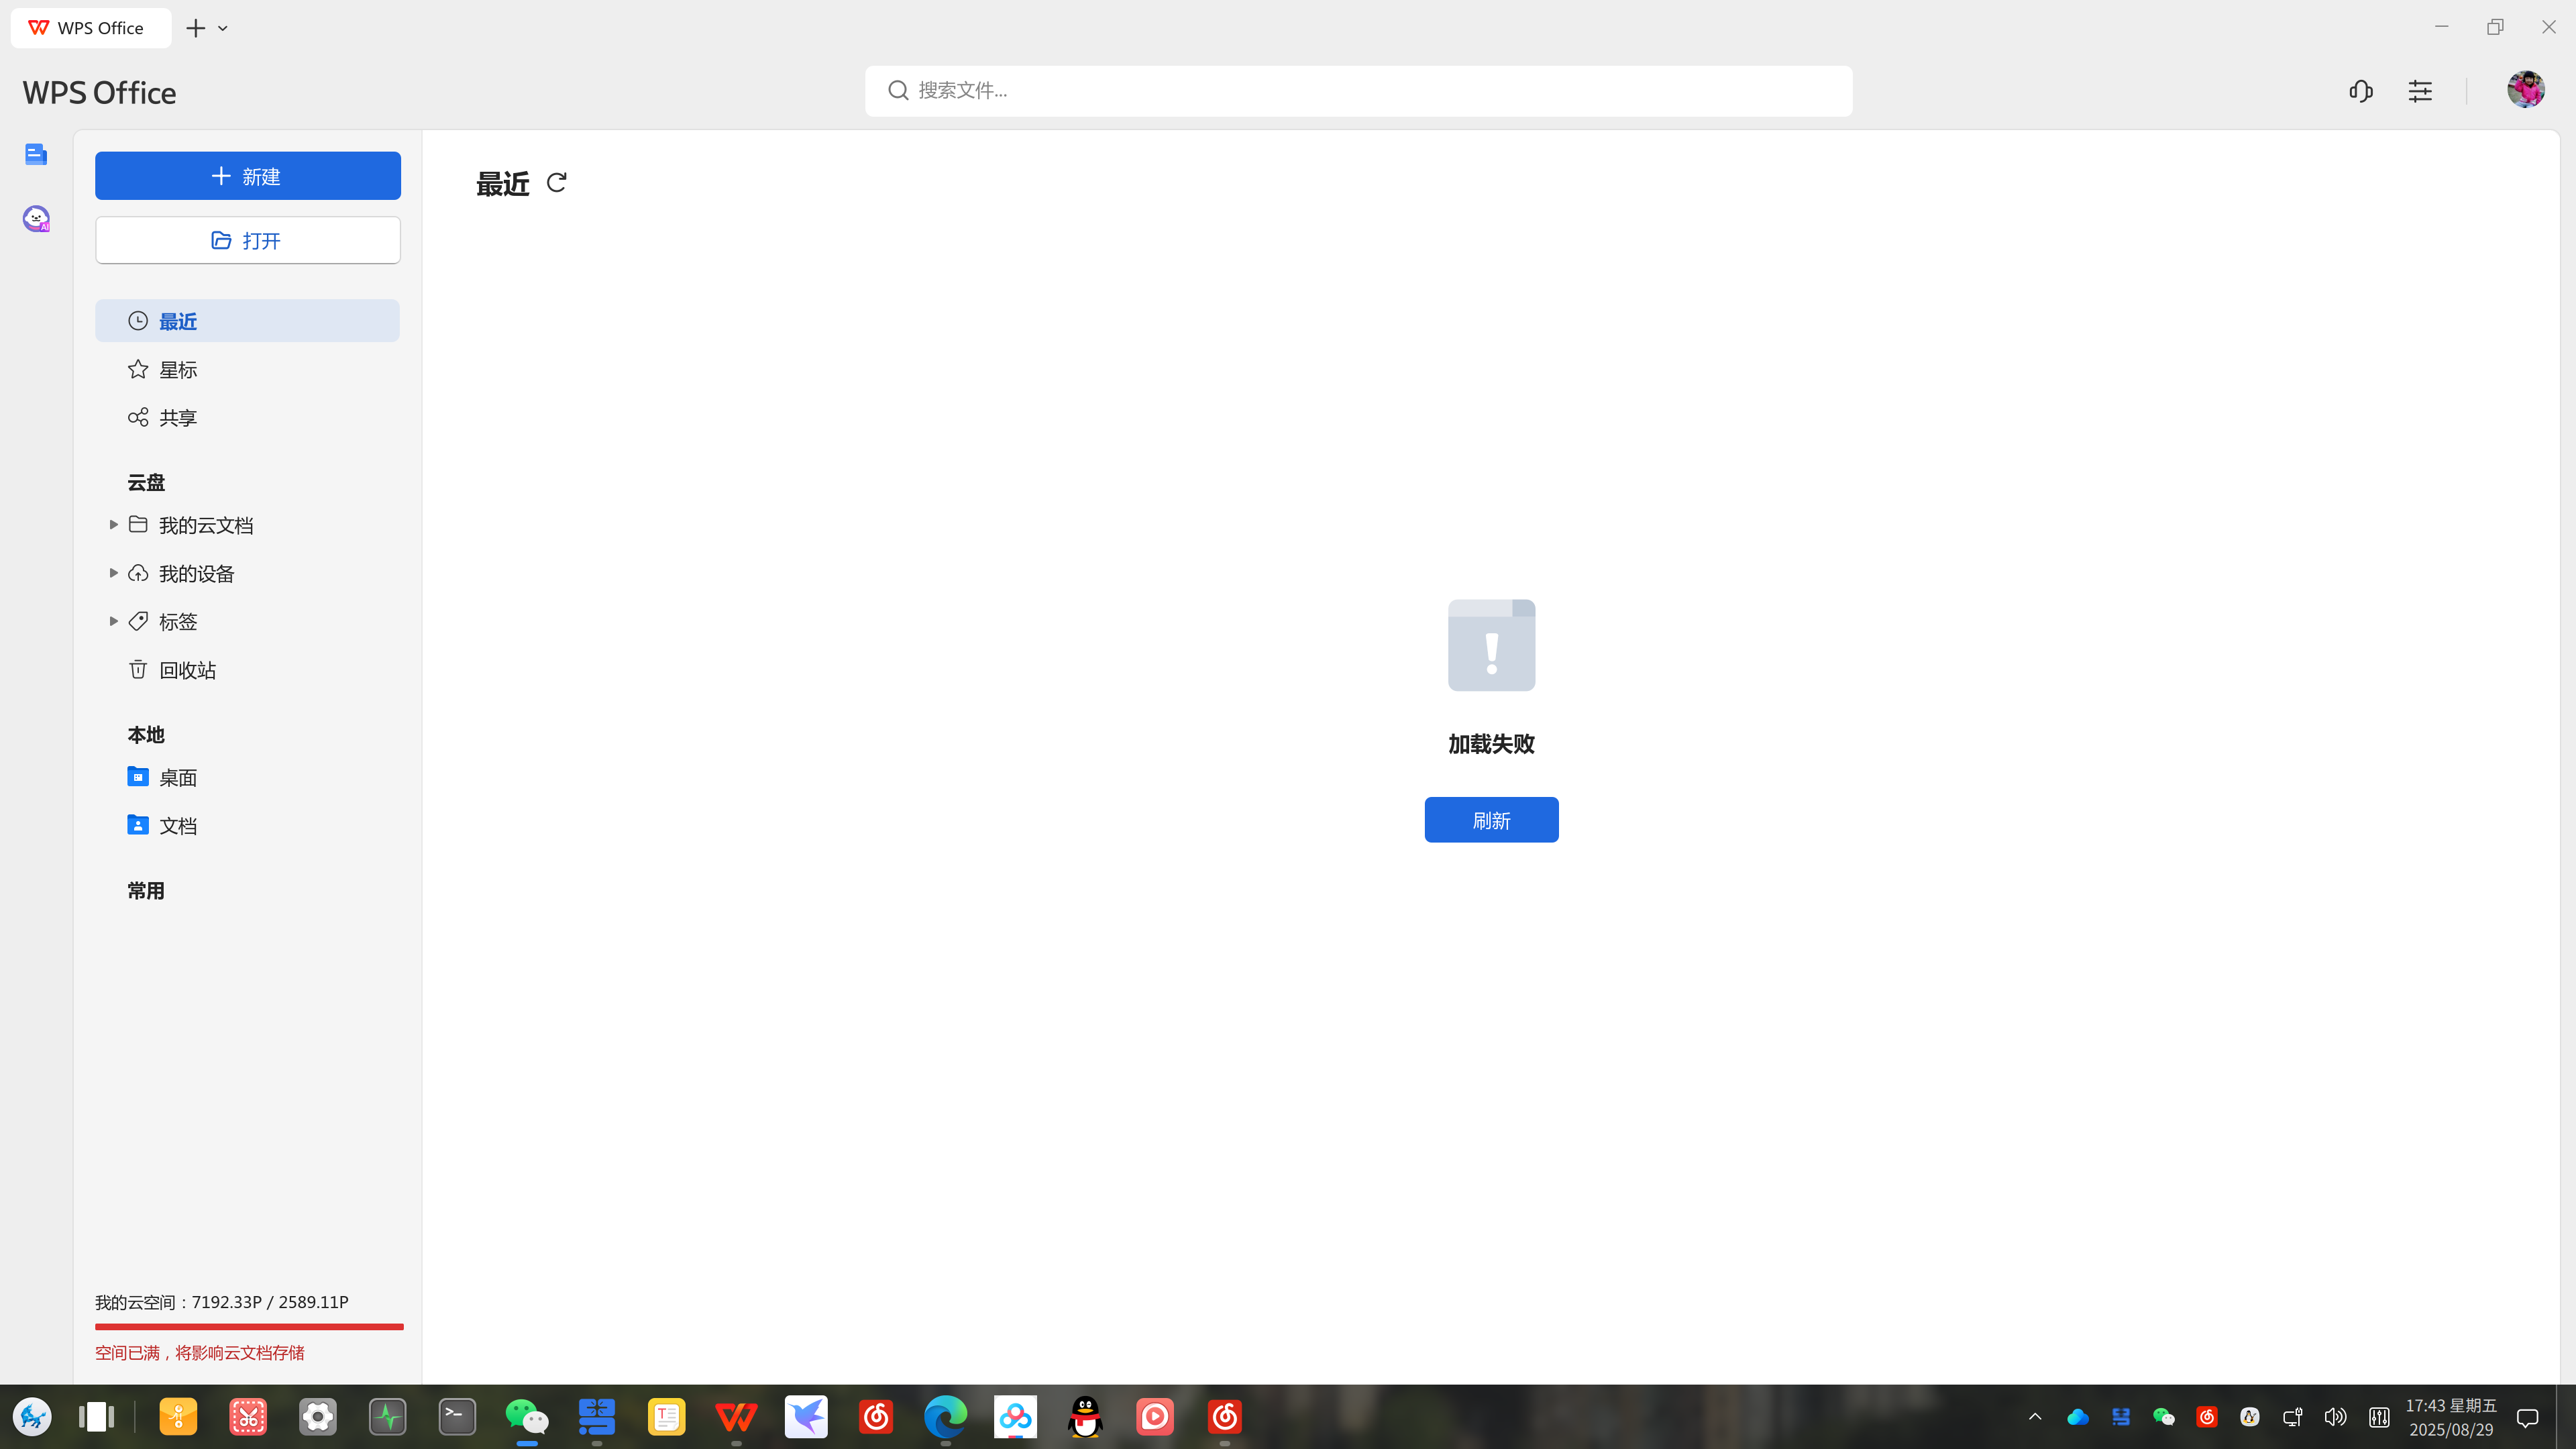Click the refresh icon beside 最近 heading
Image resolution: width=2576 pixels, height=1449 pixels.
[x=557, y=183]
